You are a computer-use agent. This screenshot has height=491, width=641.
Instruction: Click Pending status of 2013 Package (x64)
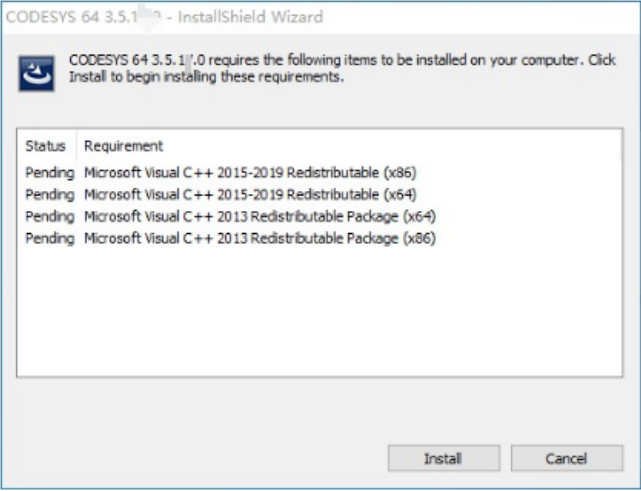50,216
